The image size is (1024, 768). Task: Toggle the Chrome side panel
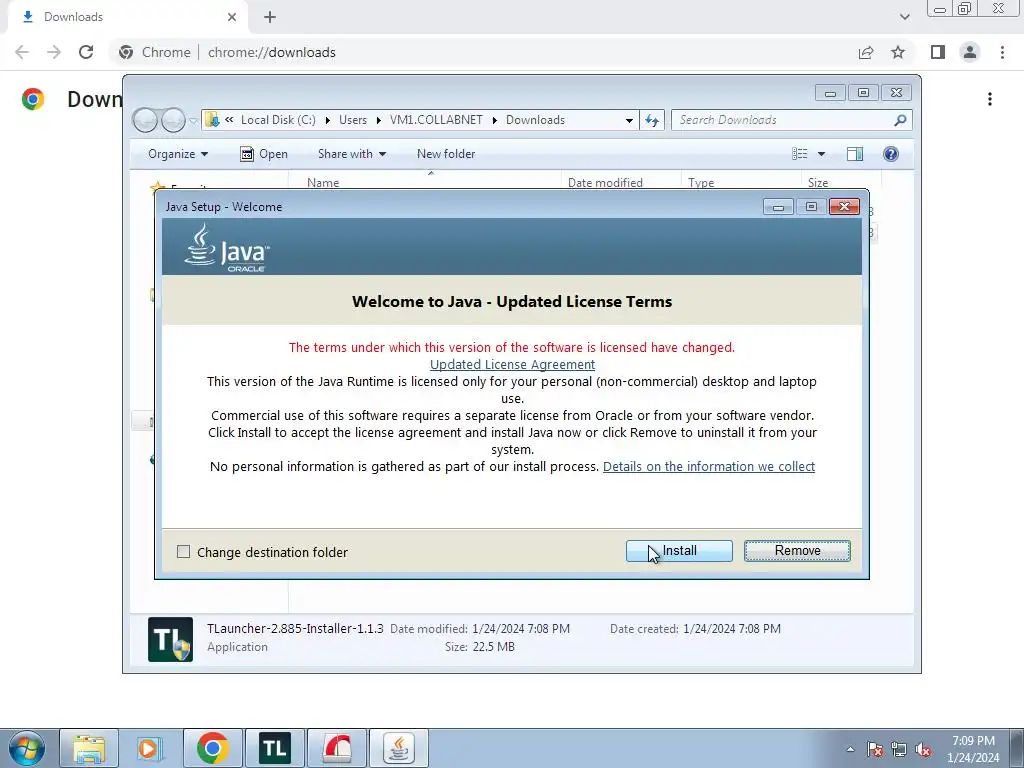pos(938,52)
